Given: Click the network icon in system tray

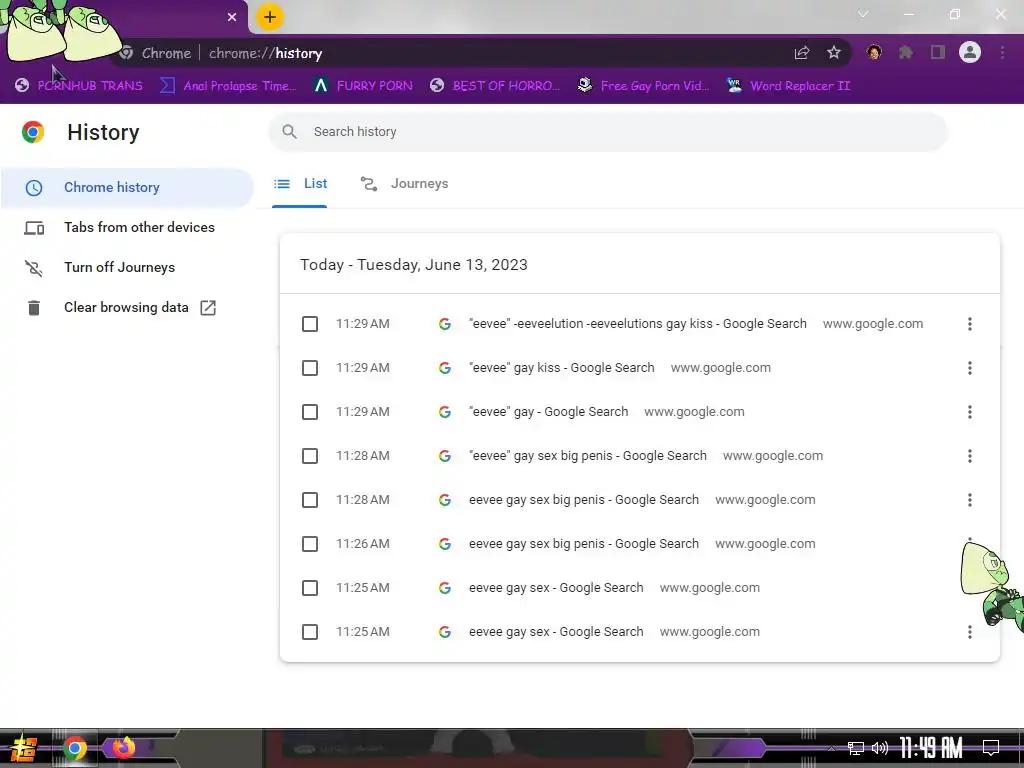Looking at the screenshot, I should [856, 748].
